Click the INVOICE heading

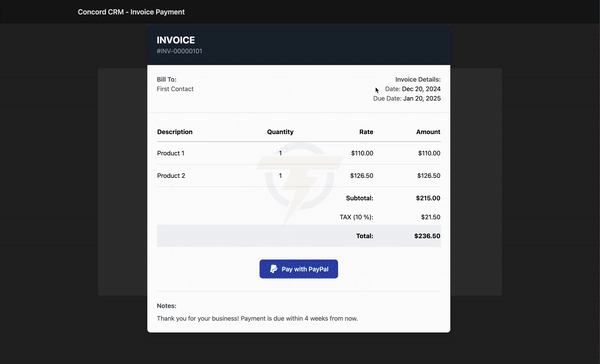[x=176, y=40]
